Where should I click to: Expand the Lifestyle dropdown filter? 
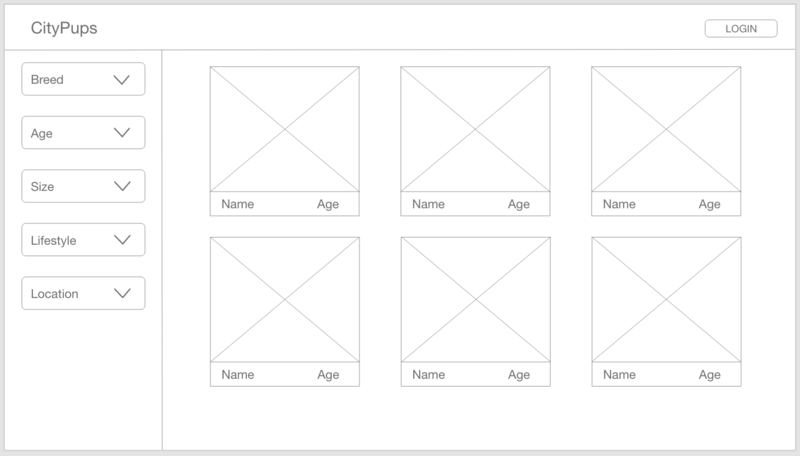pyautogui.click(x=83, y=240)
